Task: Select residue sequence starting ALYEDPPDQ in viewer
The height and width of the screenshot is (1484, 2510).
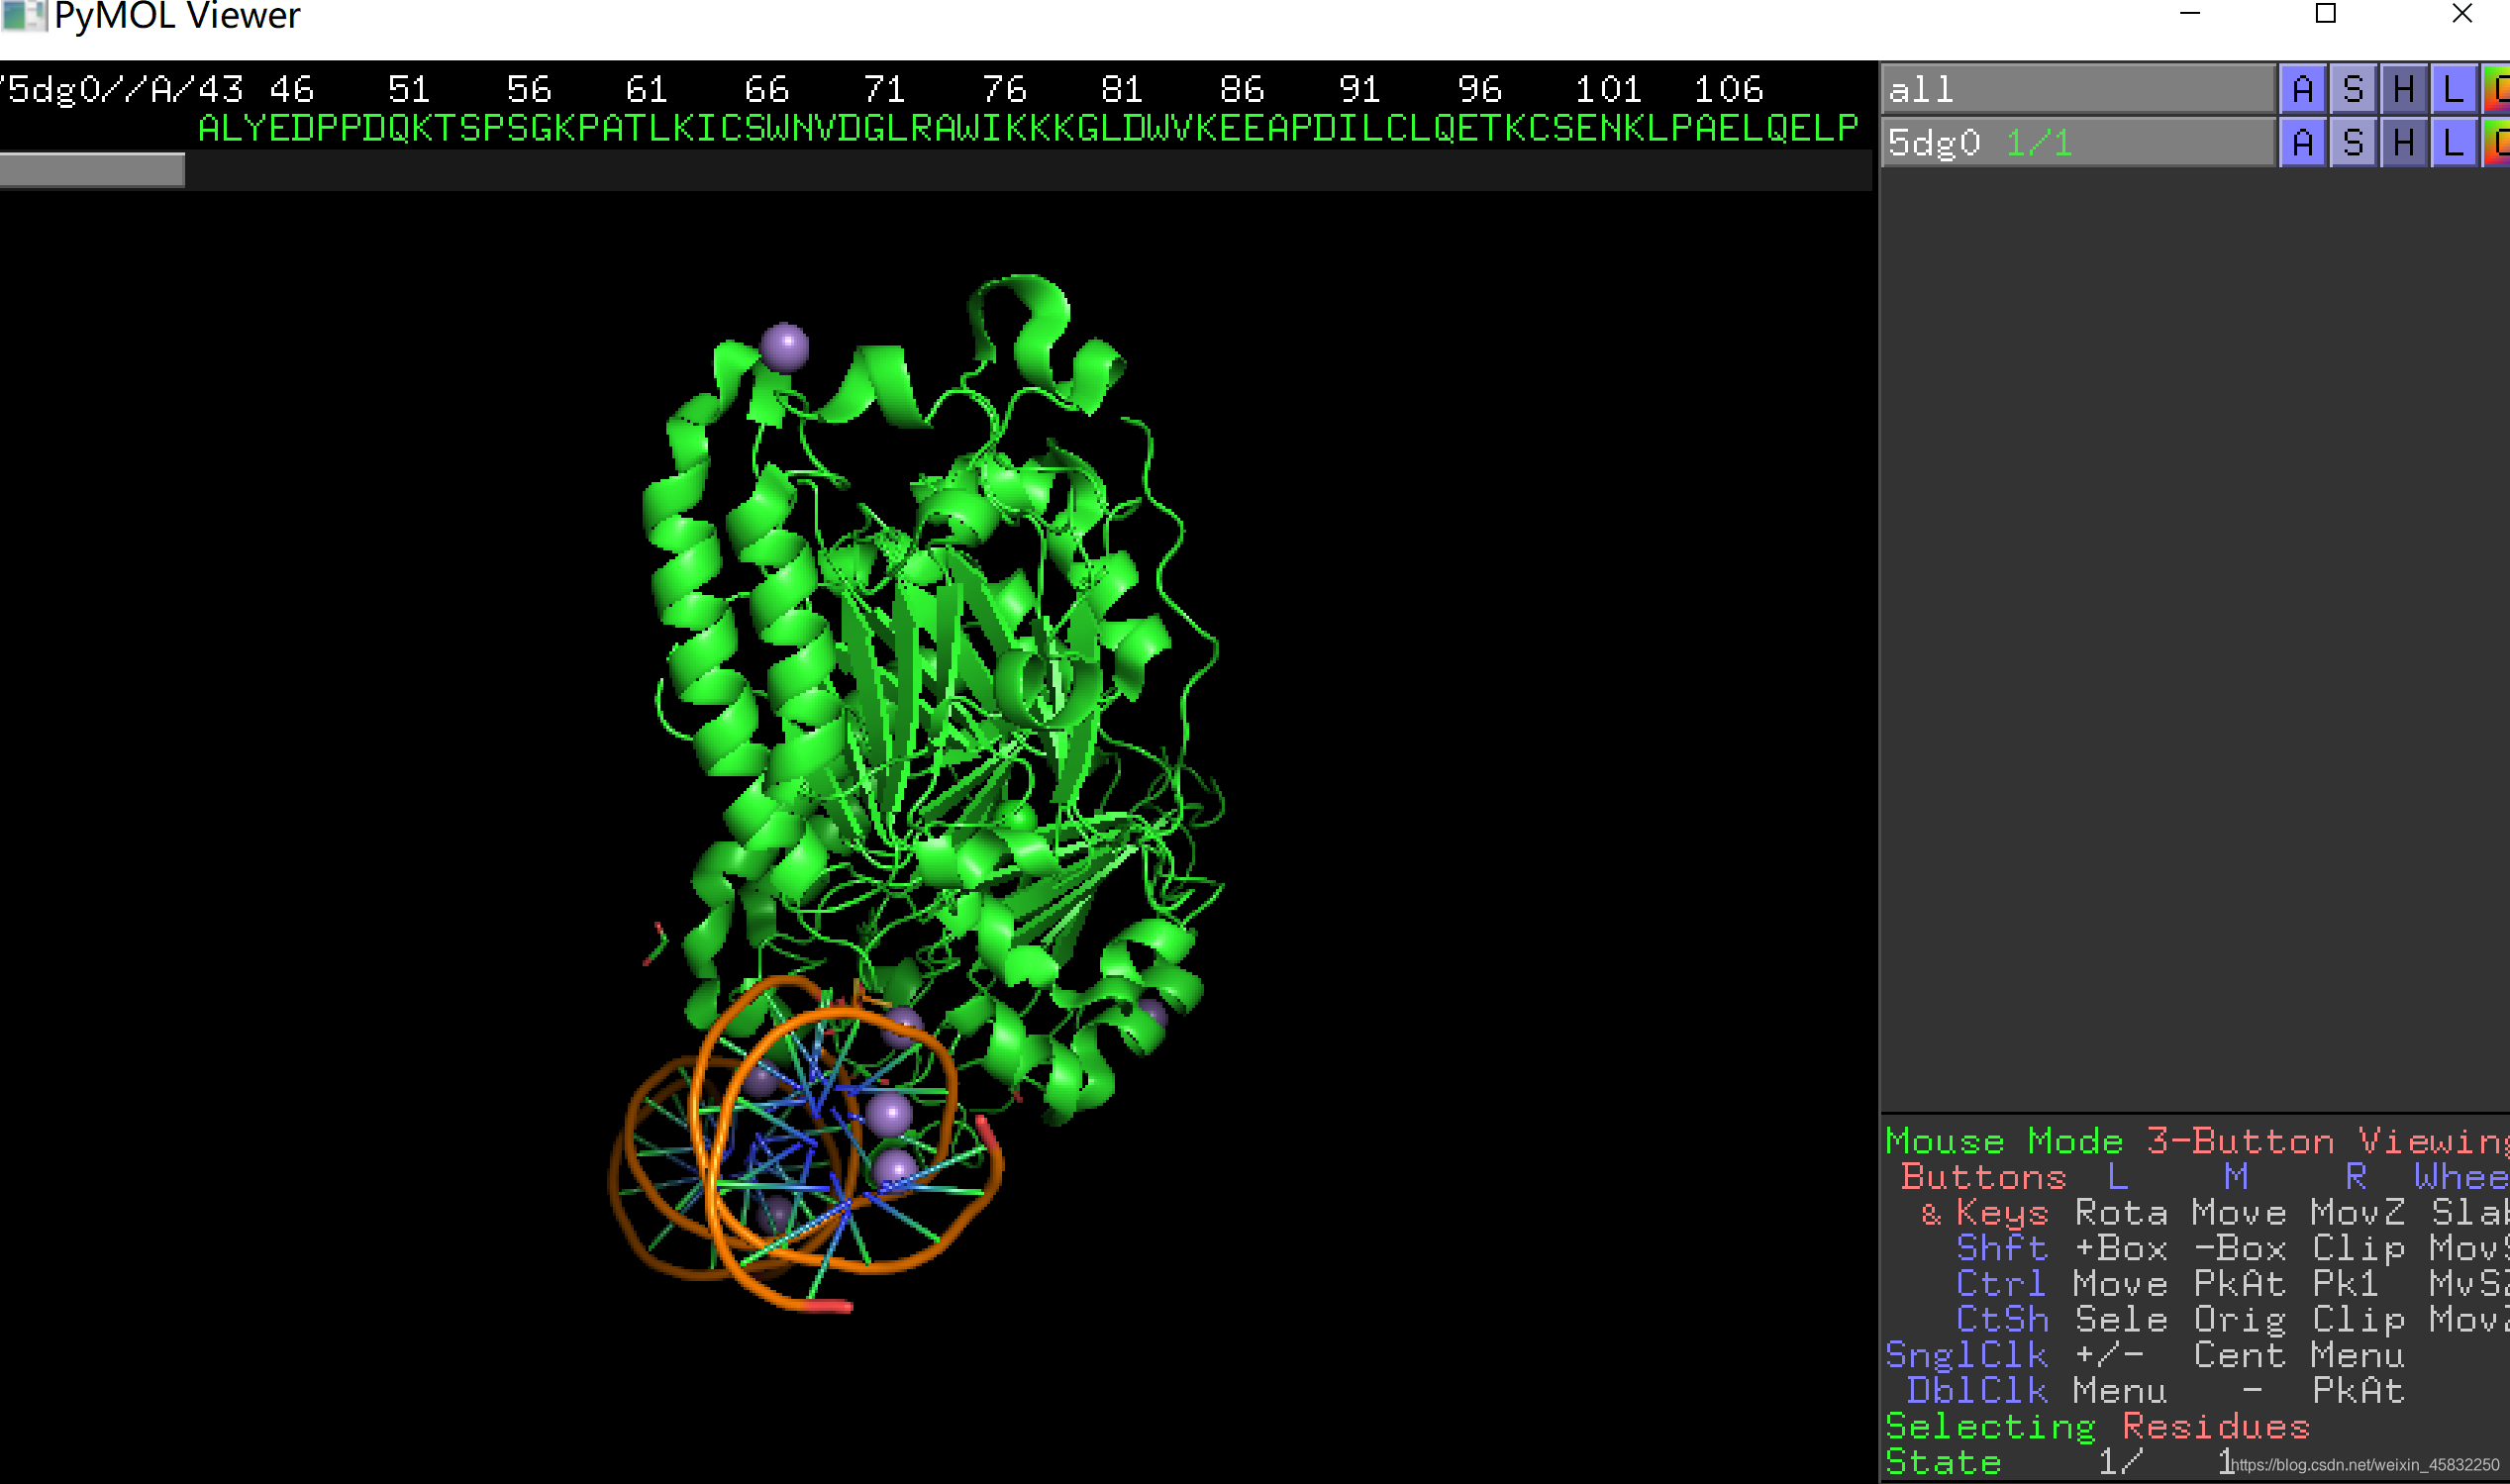Action: point(300,128)
